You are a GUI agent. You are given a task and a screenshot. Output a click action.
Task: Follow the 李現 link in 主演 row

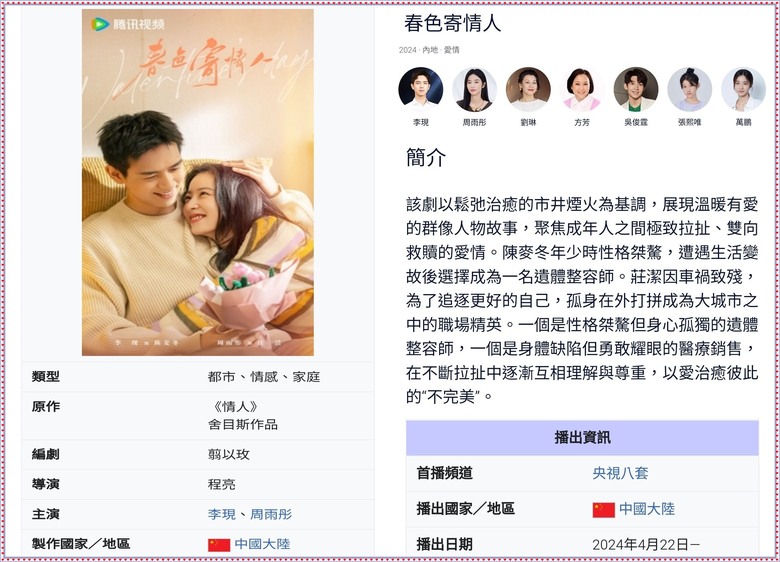click(x=221, y=514)
